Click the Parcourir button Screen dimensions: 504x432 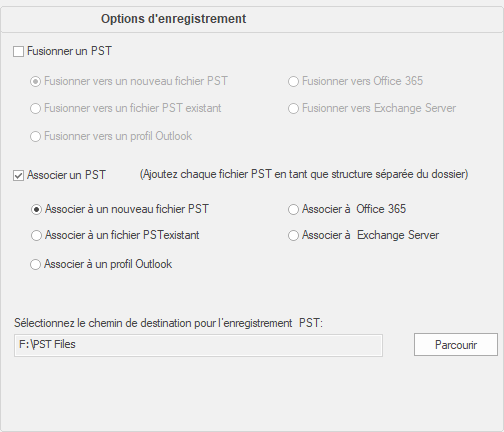[456, 345]
